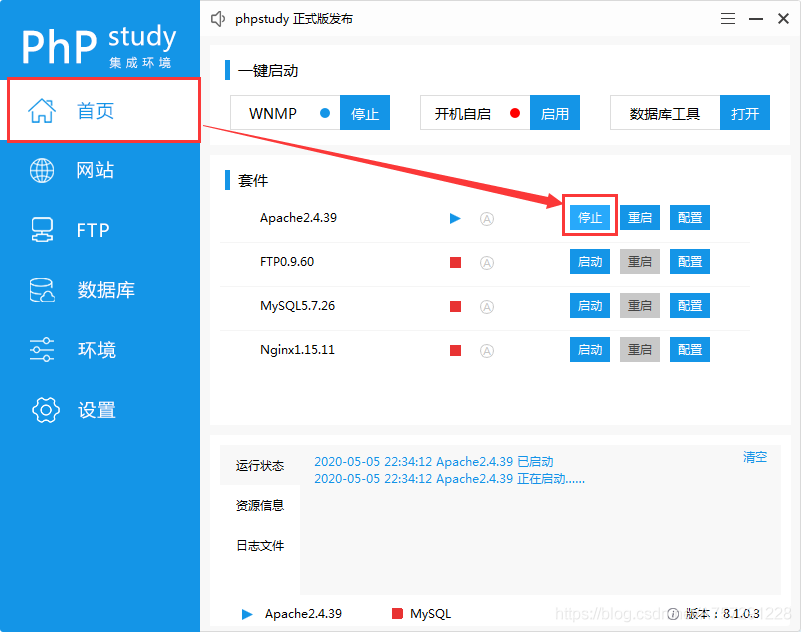Clear the log with 清空 link
Viewport: 801px width, 632px height.
(x=755, y=457)
